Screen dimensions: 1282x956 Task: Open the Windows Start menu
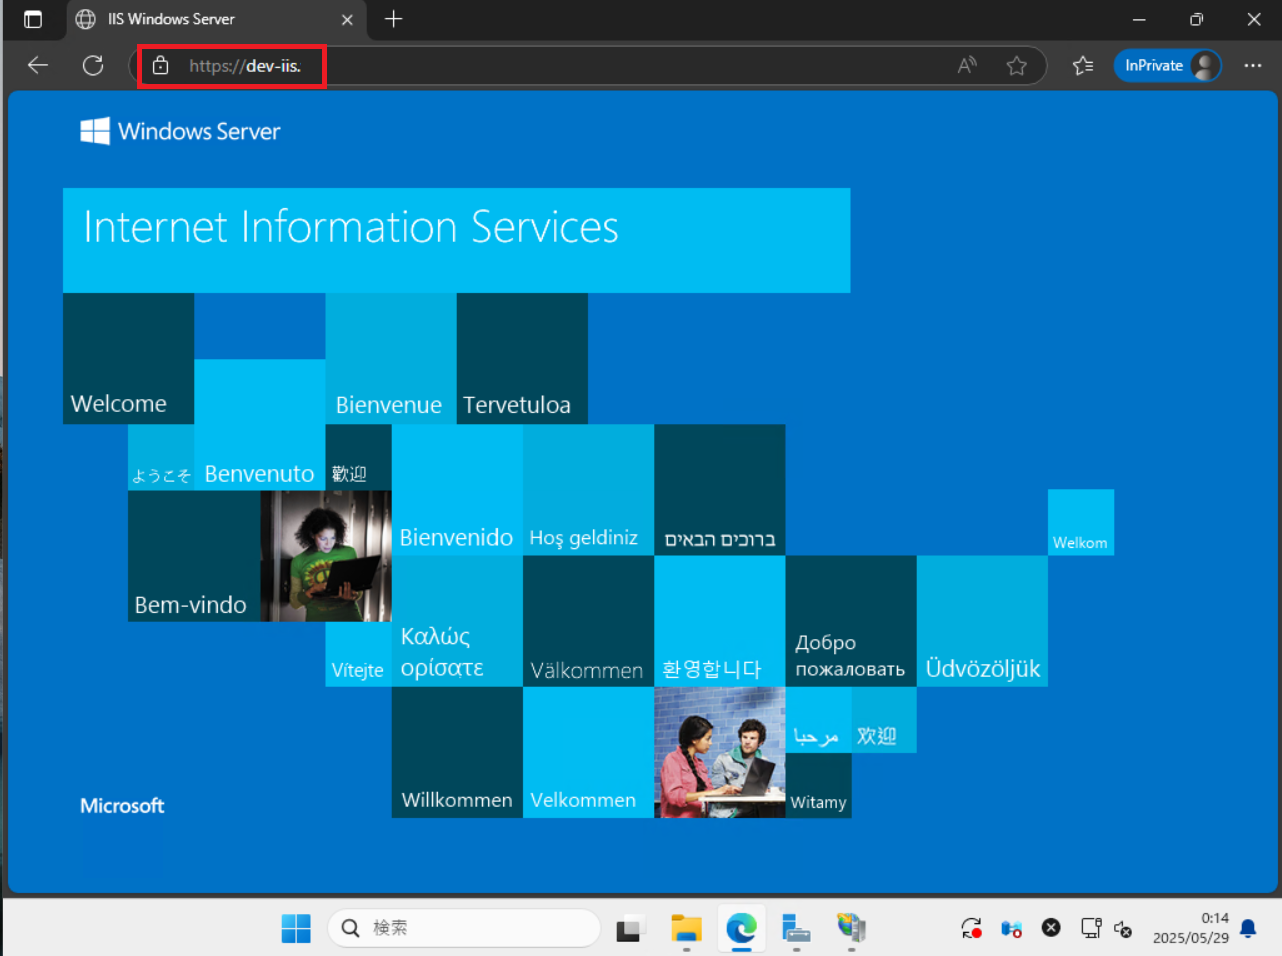pos(296,928)
